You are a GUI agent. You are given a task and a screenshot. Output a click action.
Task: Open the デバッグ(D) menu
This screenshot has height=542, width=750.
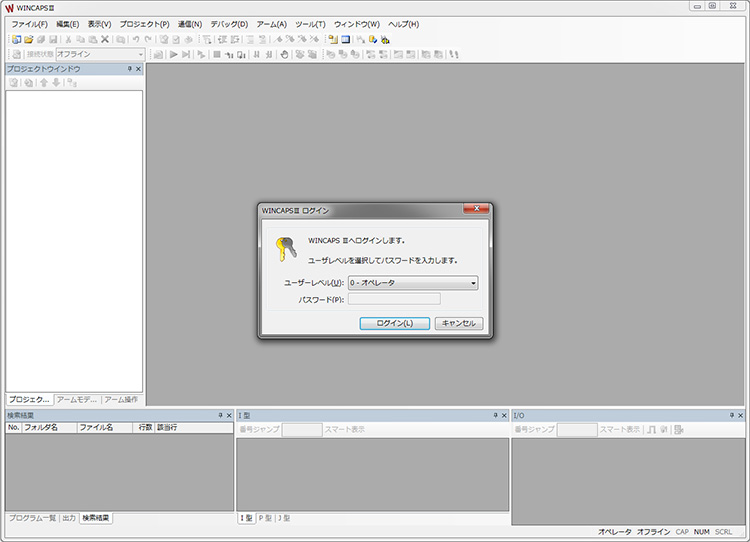pos(229,24)
